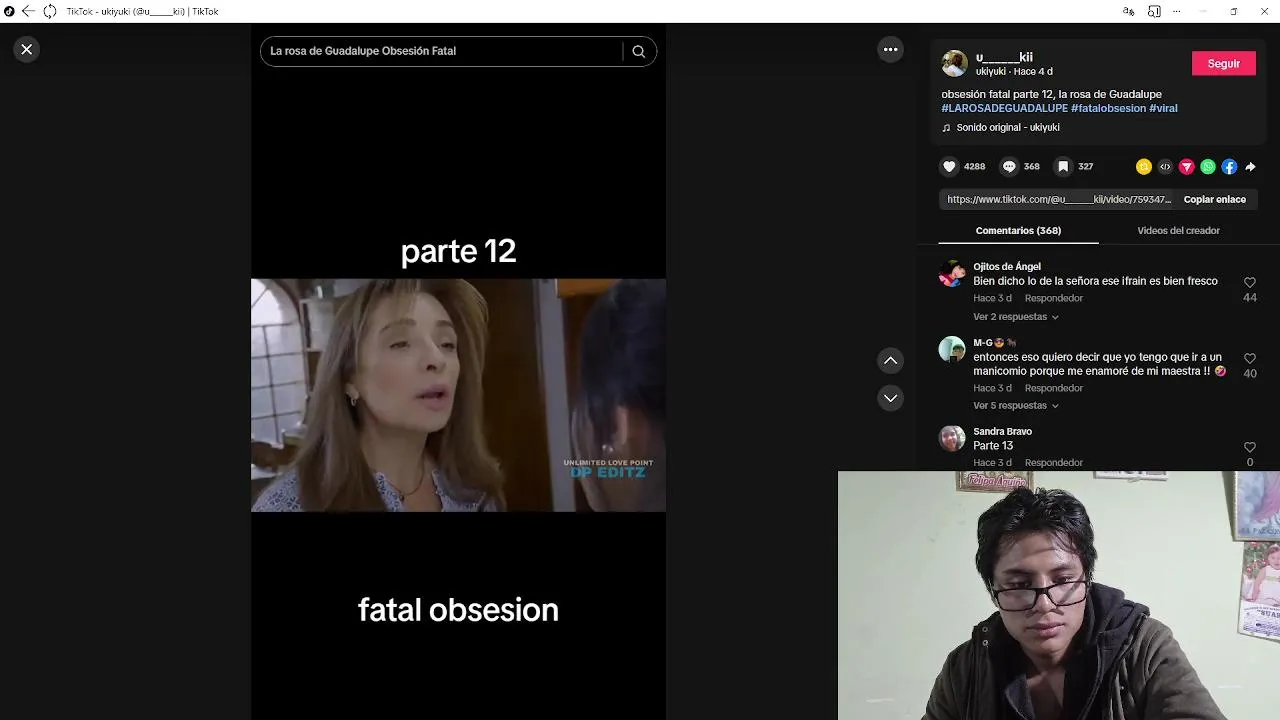The image size is (1280, 720).
Task: Click Copiar enlace button
Action: (x=1214, y=199)
